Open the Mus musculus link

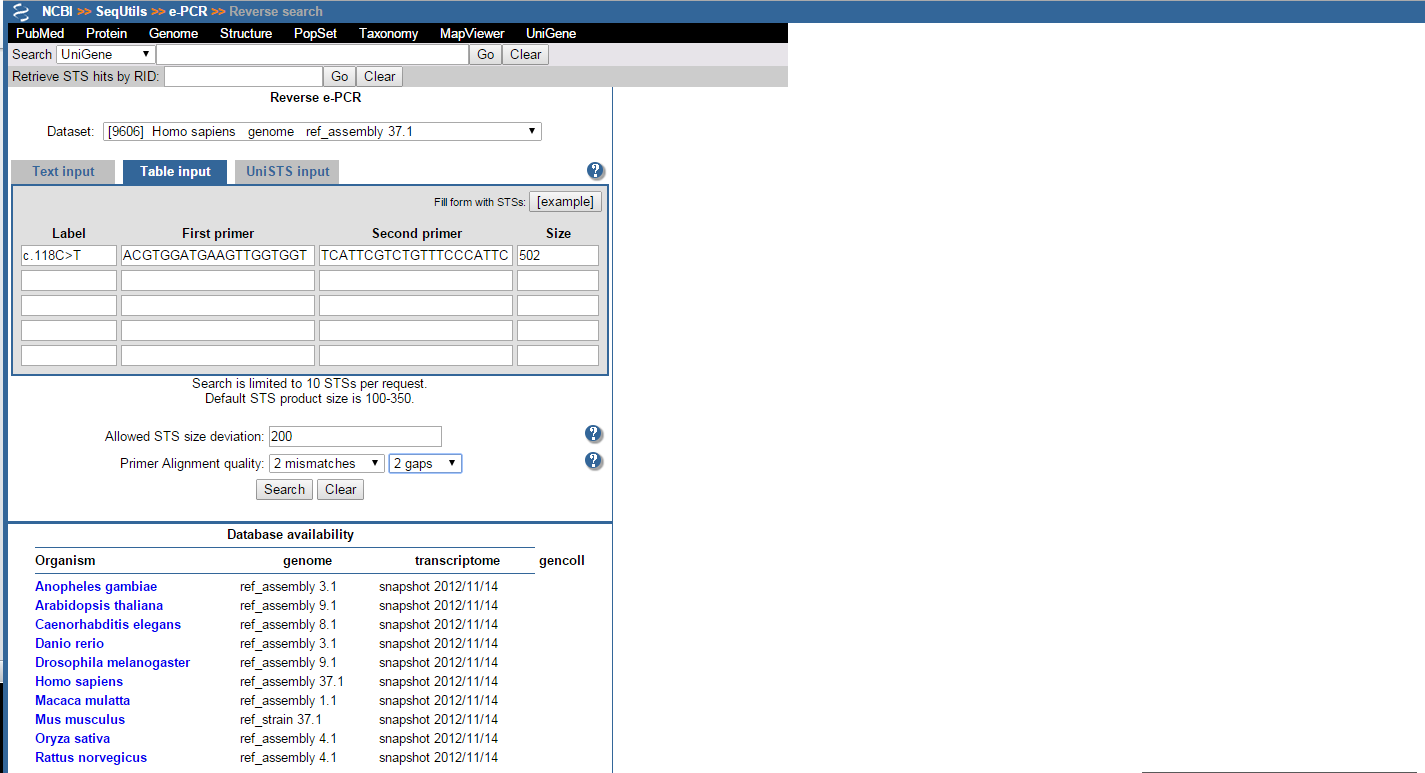tap(80, 720)
